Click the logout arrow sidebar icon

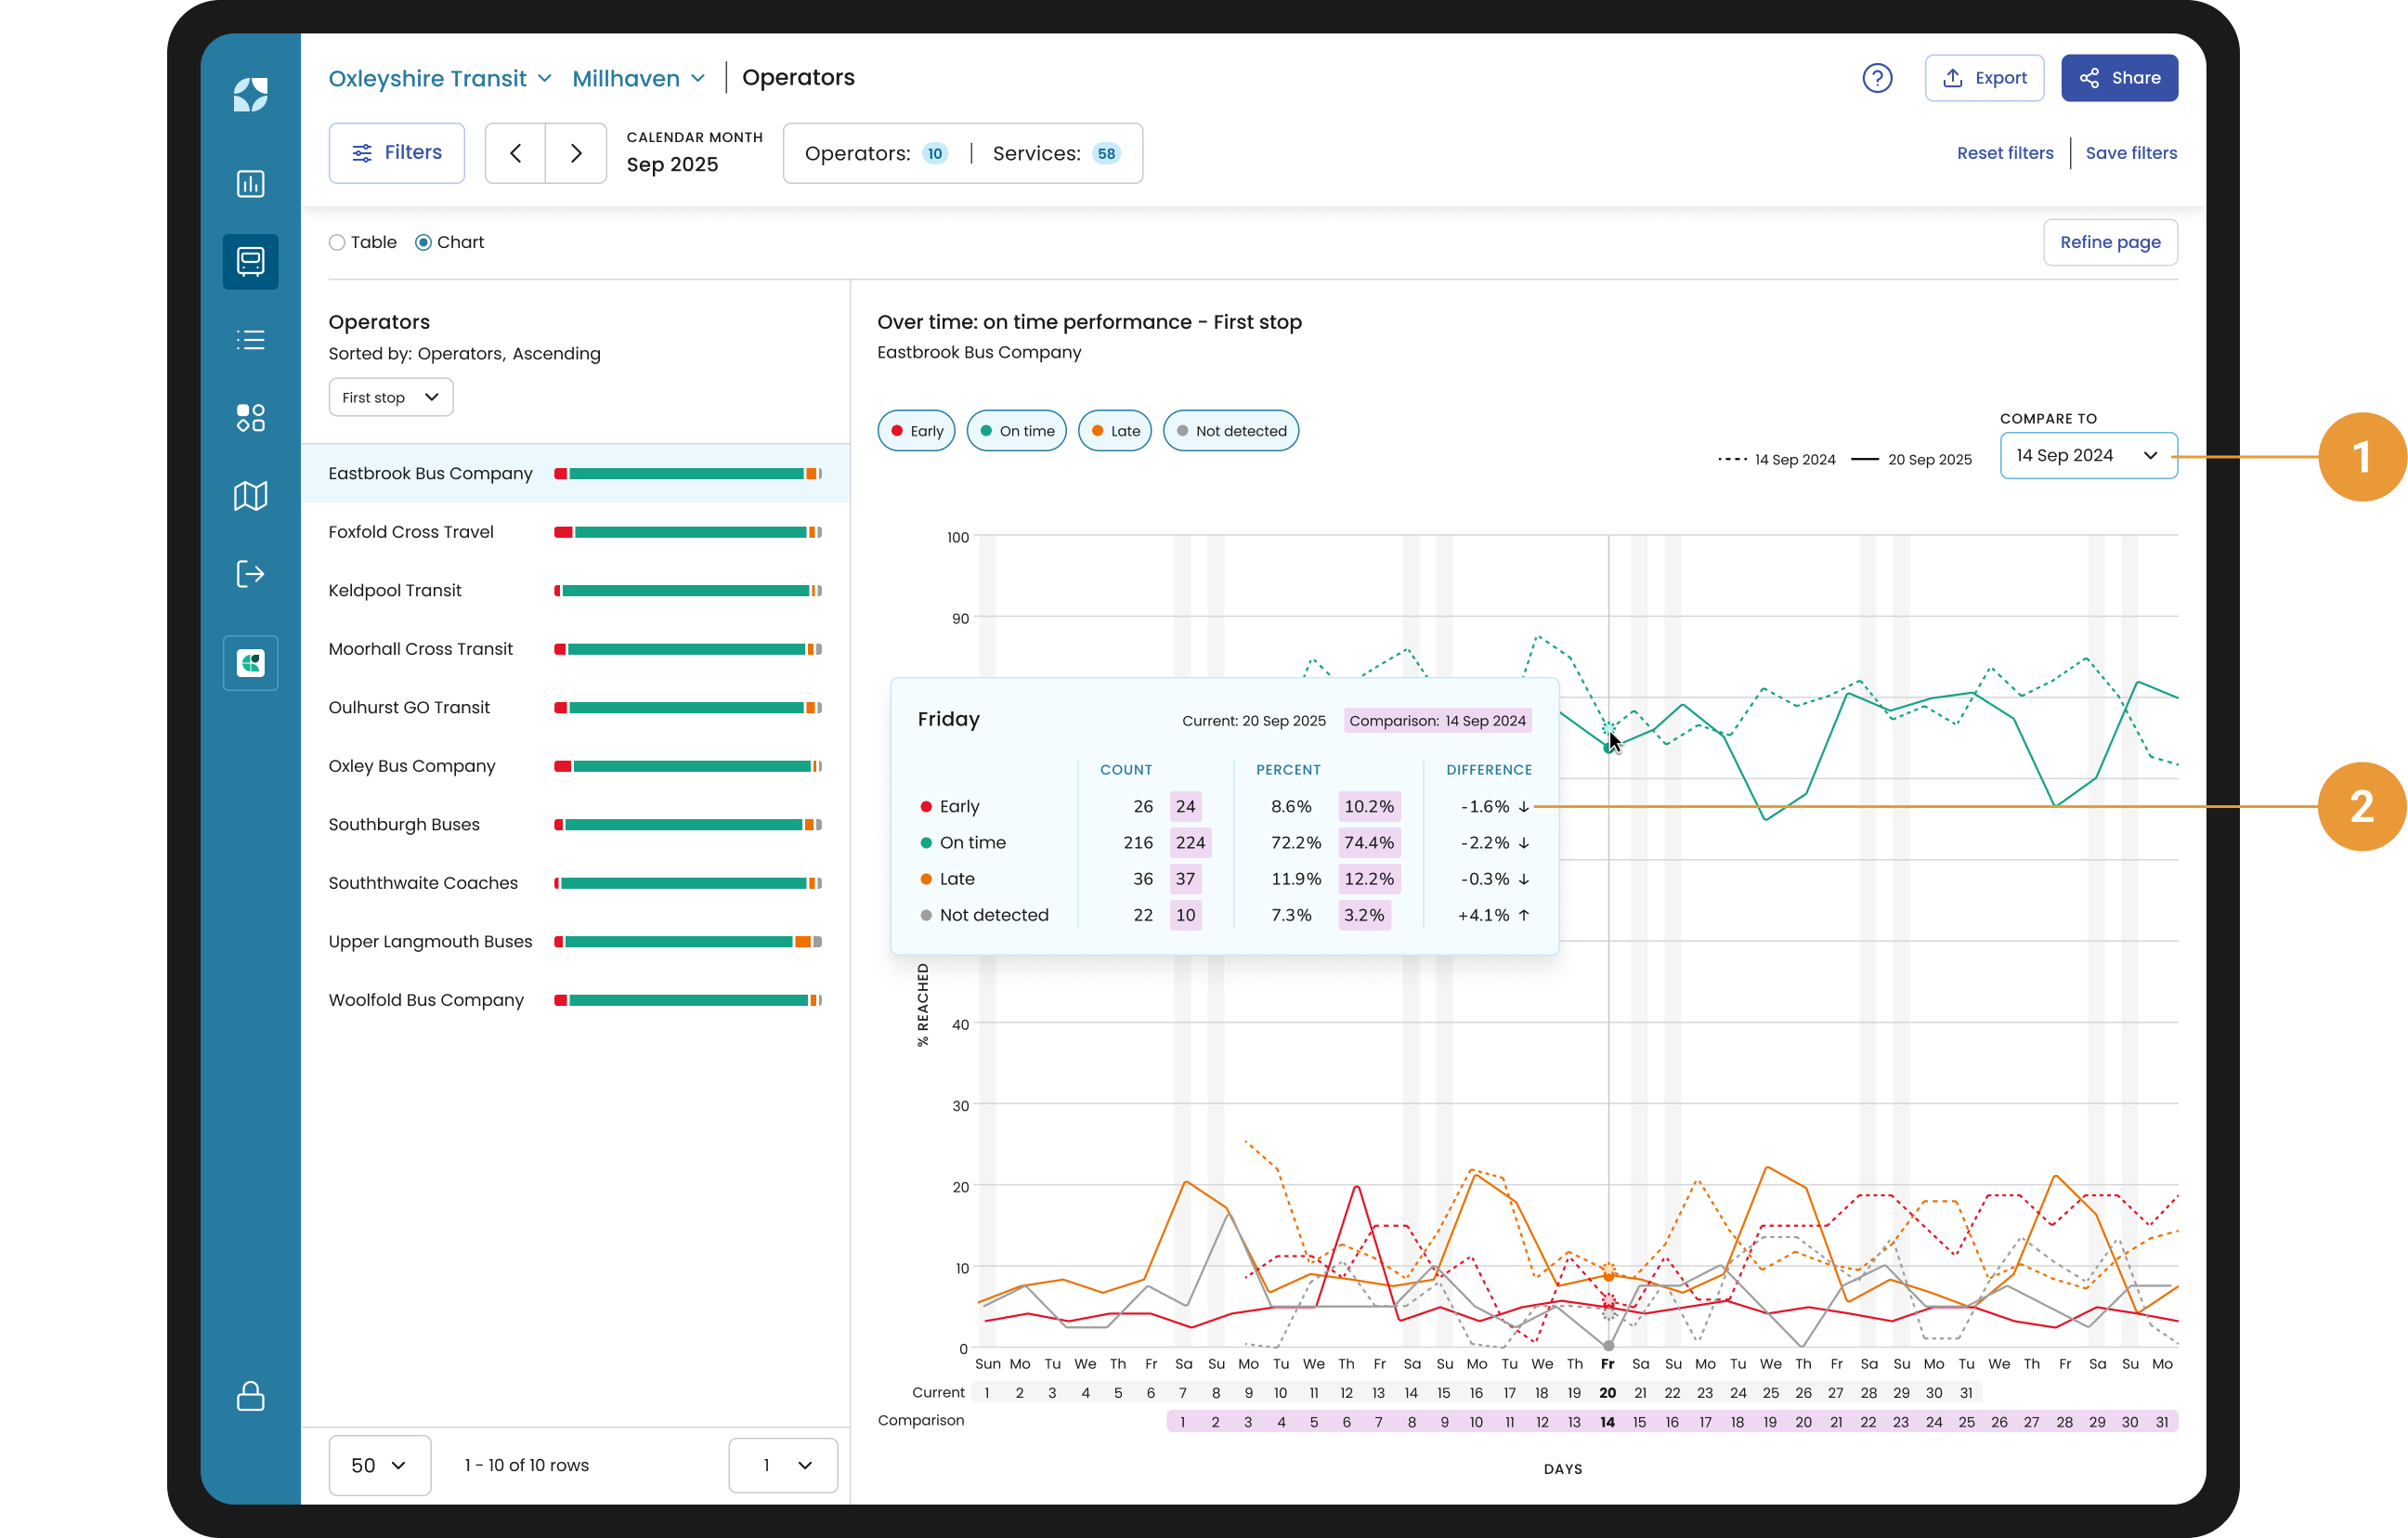(x=250, y=574)
